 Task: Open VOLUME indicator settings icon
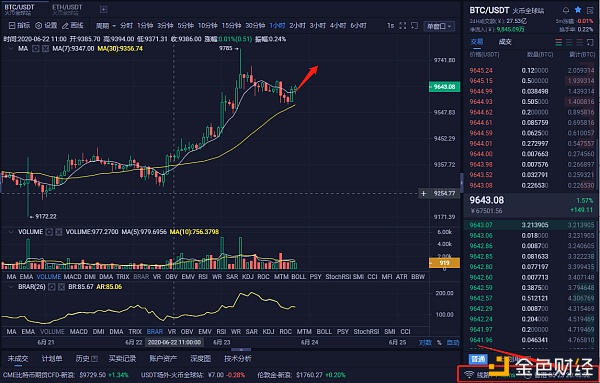[49, 232]
